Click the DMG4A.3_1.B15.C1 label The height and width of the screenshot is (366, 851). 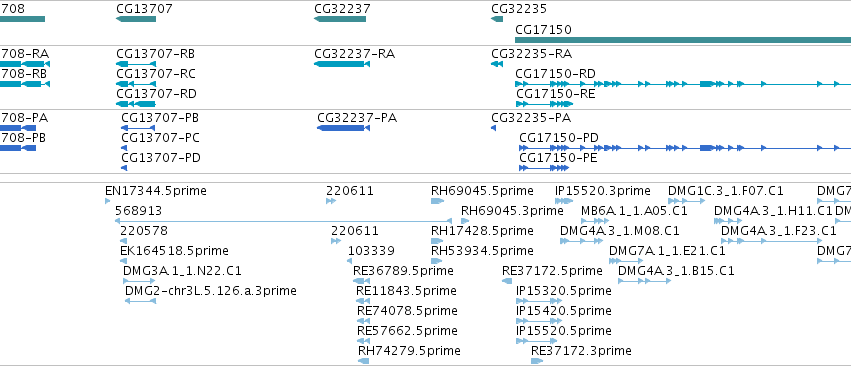click(676, 271)
